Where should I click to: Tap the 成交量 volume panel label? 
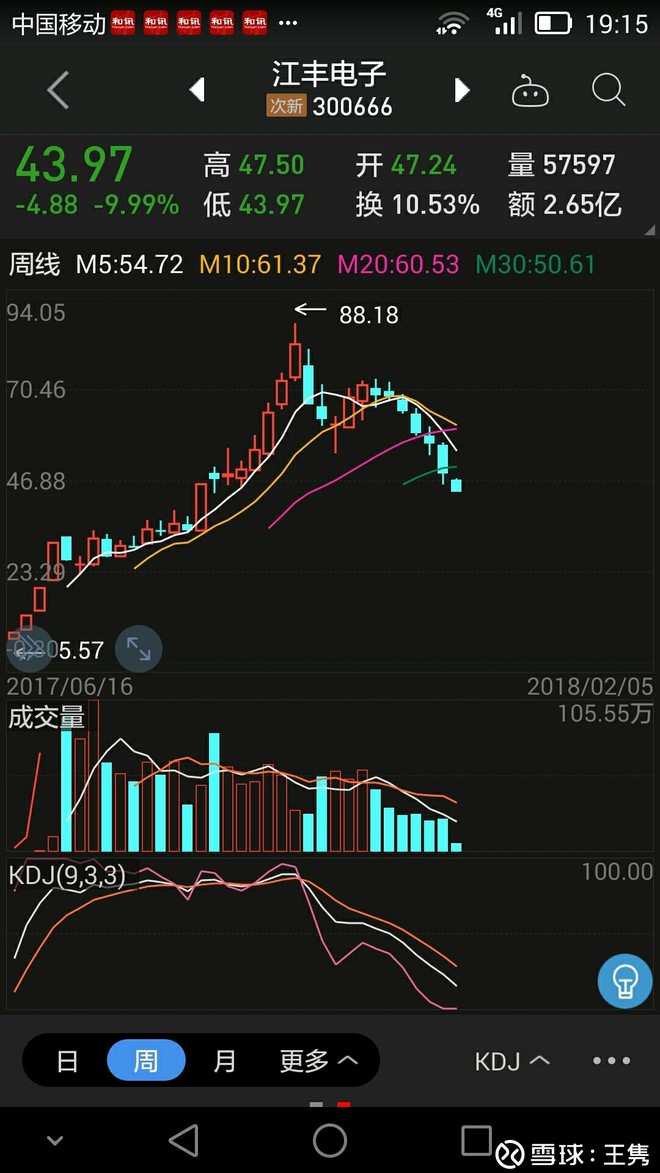tap(46, 717)
